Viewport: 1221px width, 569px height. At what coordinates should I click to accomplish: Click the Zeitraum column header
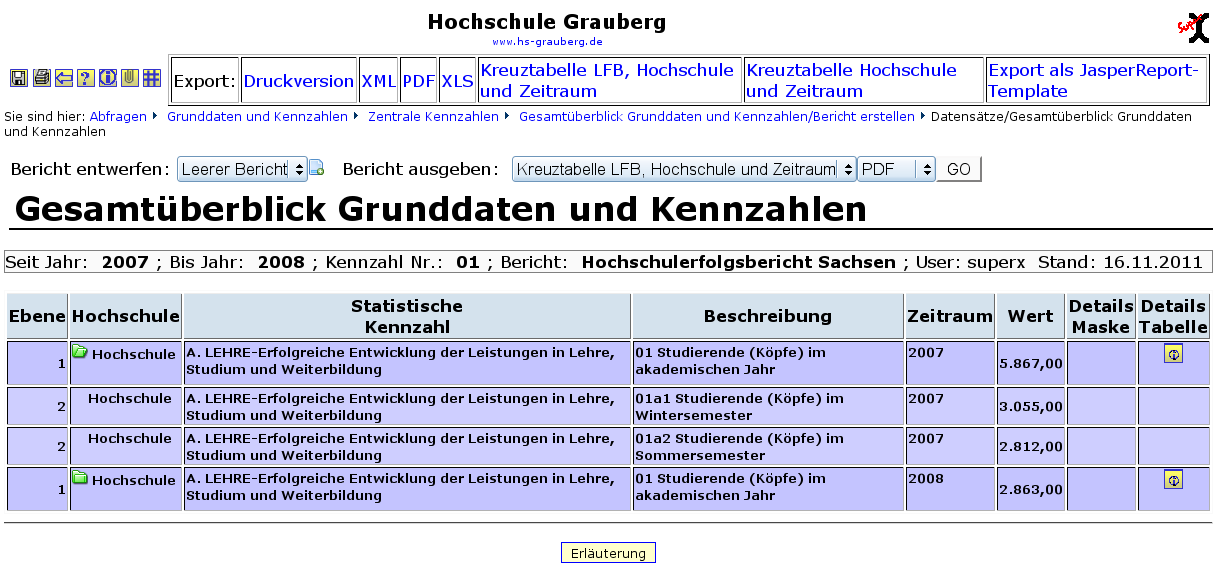point(950,316)
